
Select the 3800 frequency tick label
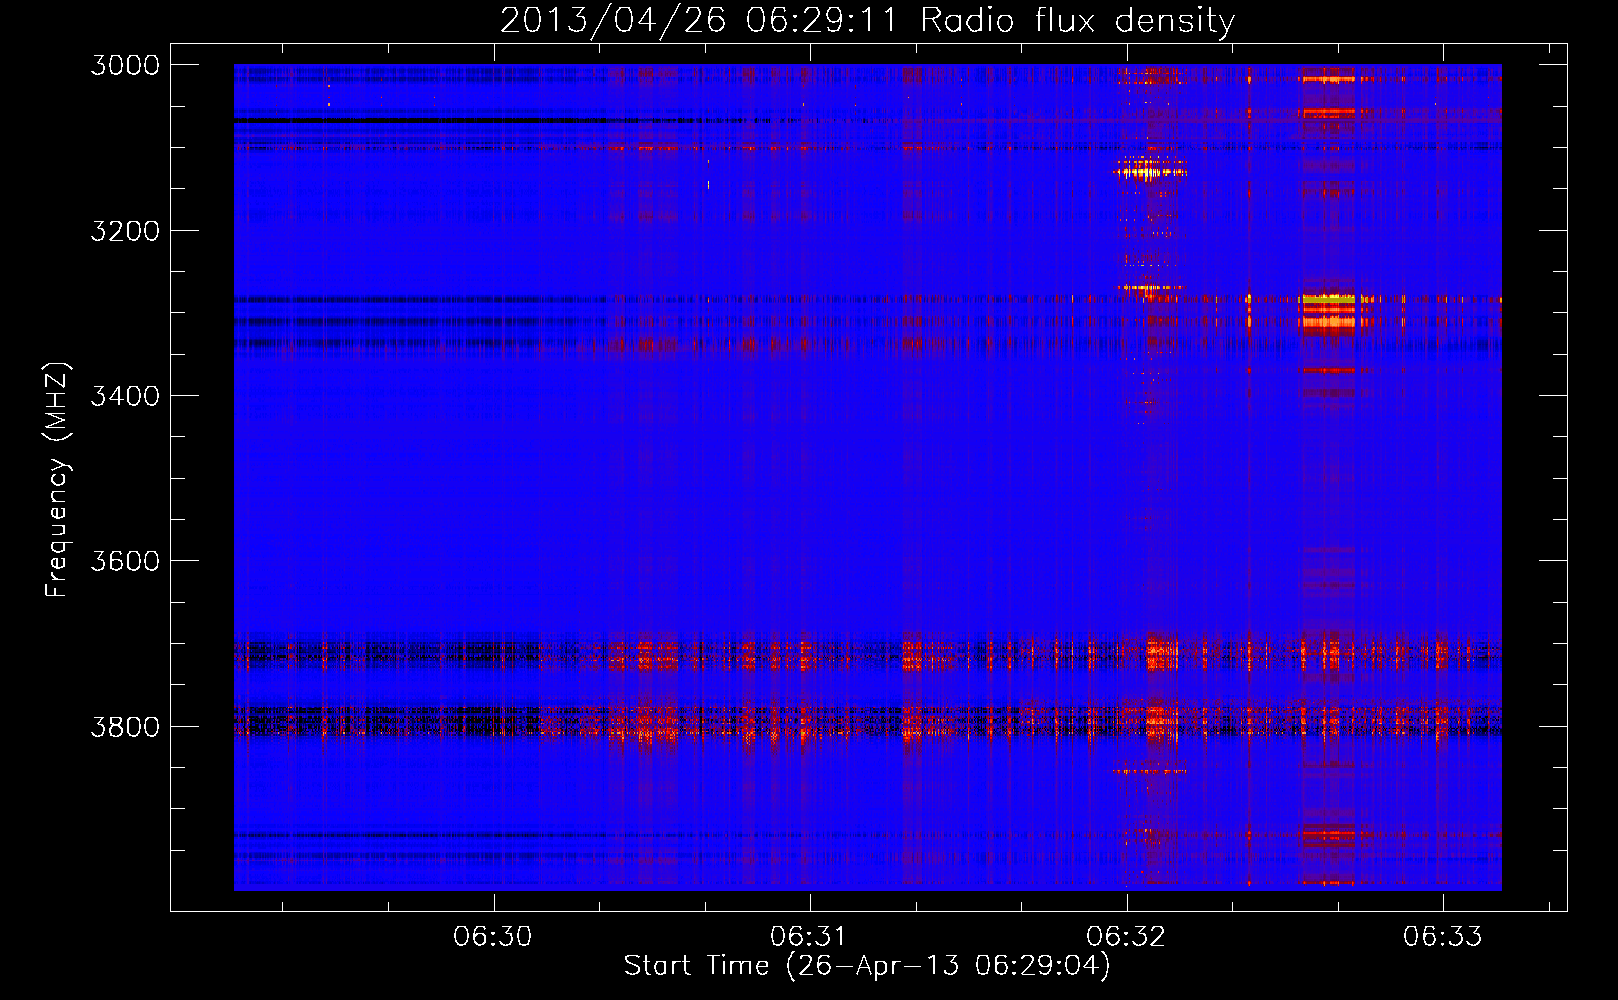click(x=125, y=726)
